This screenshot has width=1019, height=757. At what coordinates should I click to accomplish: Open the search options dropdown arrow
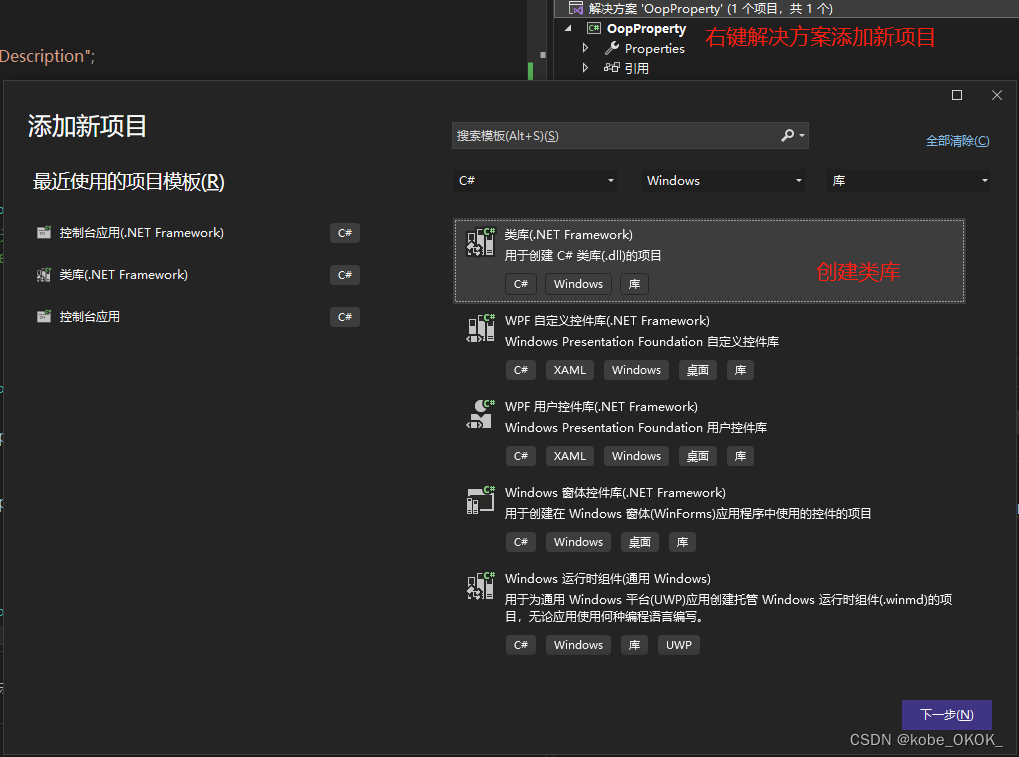point(802,136)
